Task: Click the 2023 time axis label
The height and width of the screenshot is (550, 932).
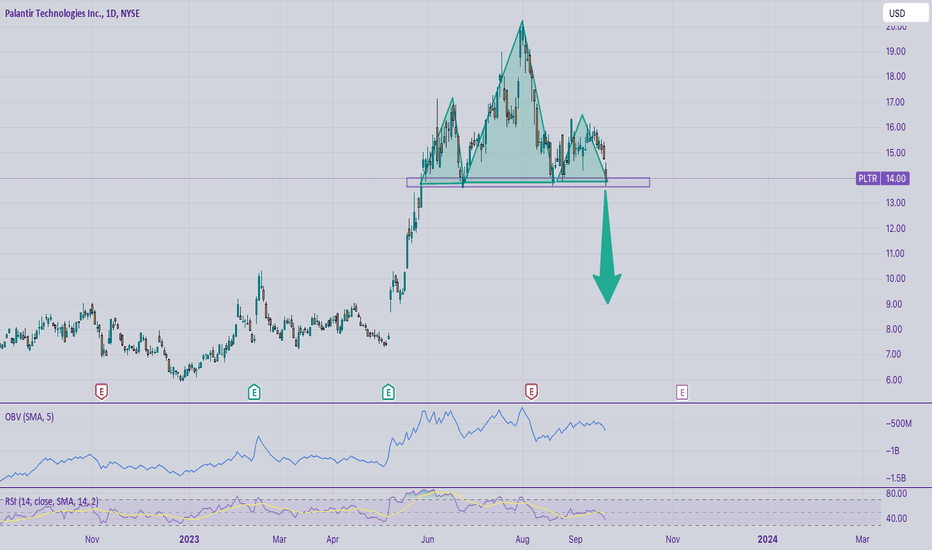Action: 189,539
